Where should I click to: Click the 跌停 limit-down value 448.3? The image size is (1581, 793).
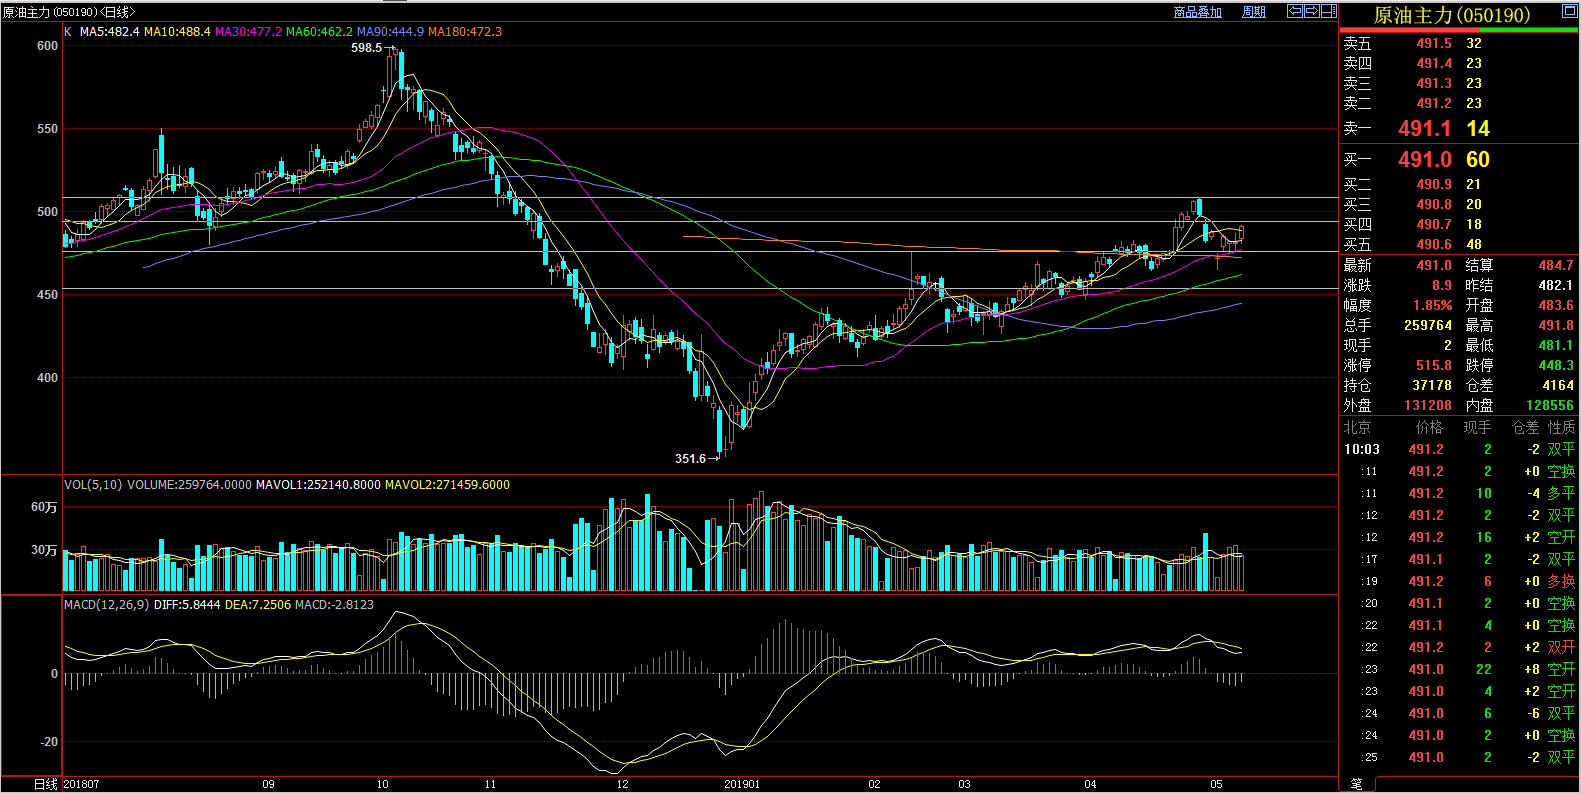(x=1556, y=365)
